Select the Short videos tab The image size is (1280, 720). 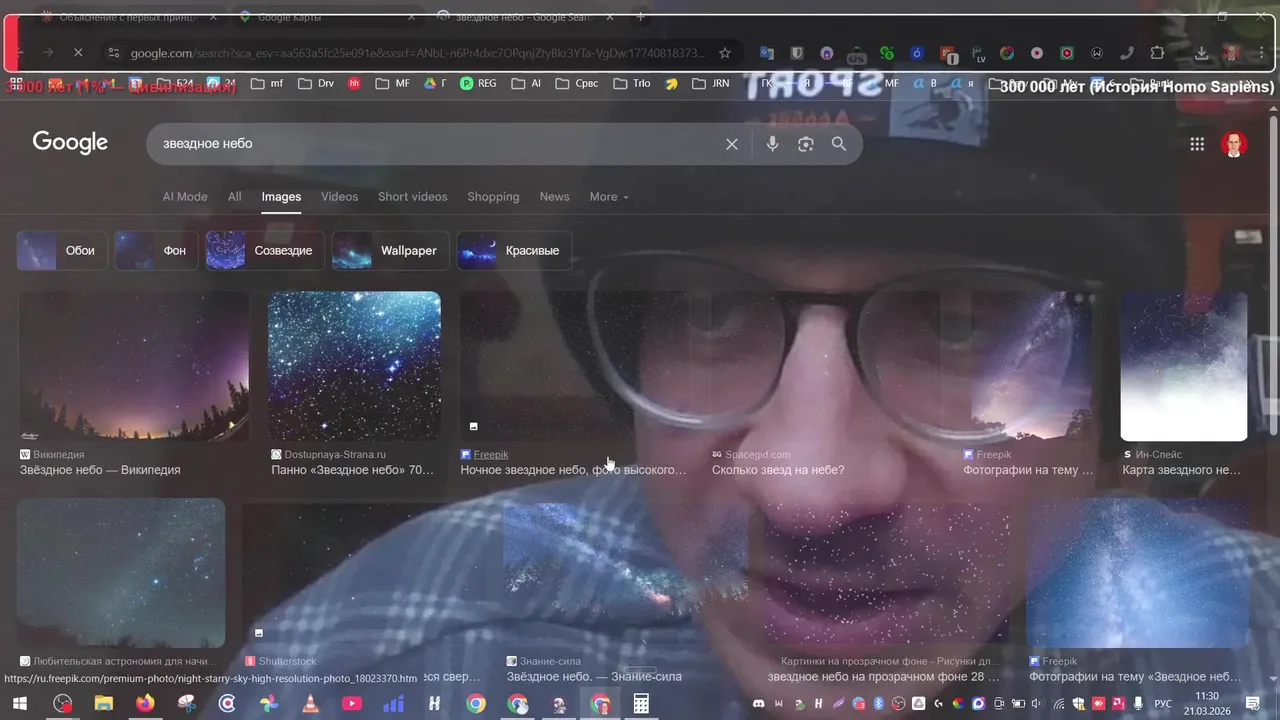[412, 197]
